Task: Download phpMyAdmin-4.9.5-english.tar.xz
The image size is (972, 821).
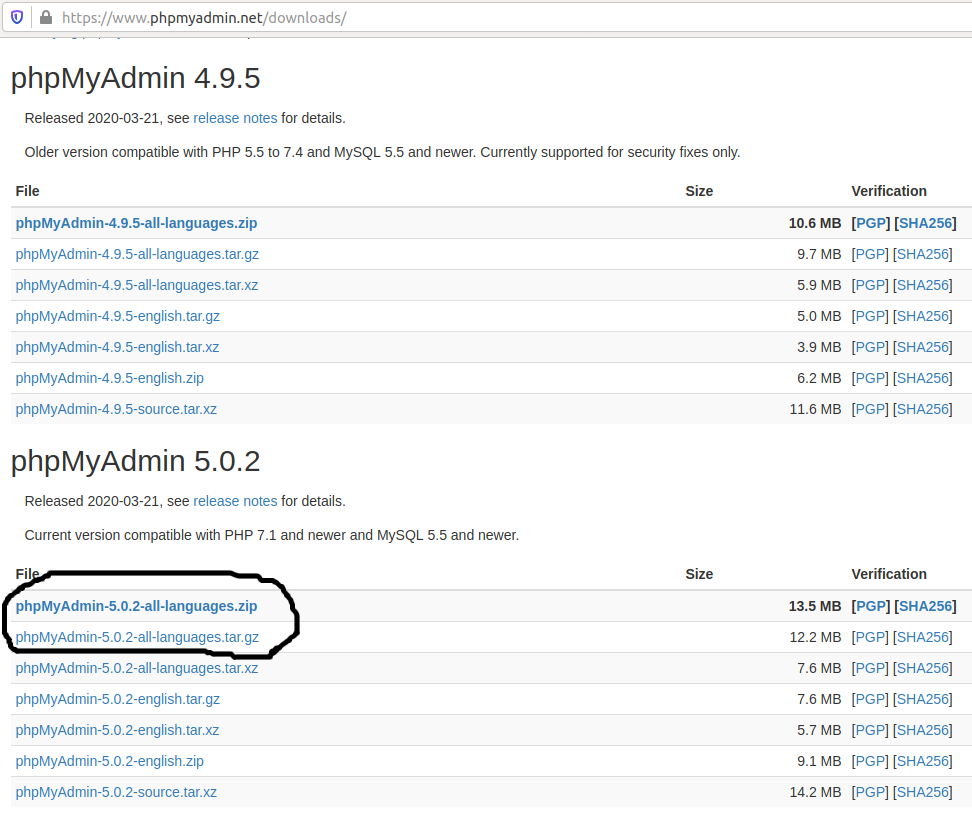Action: (117, 347)
